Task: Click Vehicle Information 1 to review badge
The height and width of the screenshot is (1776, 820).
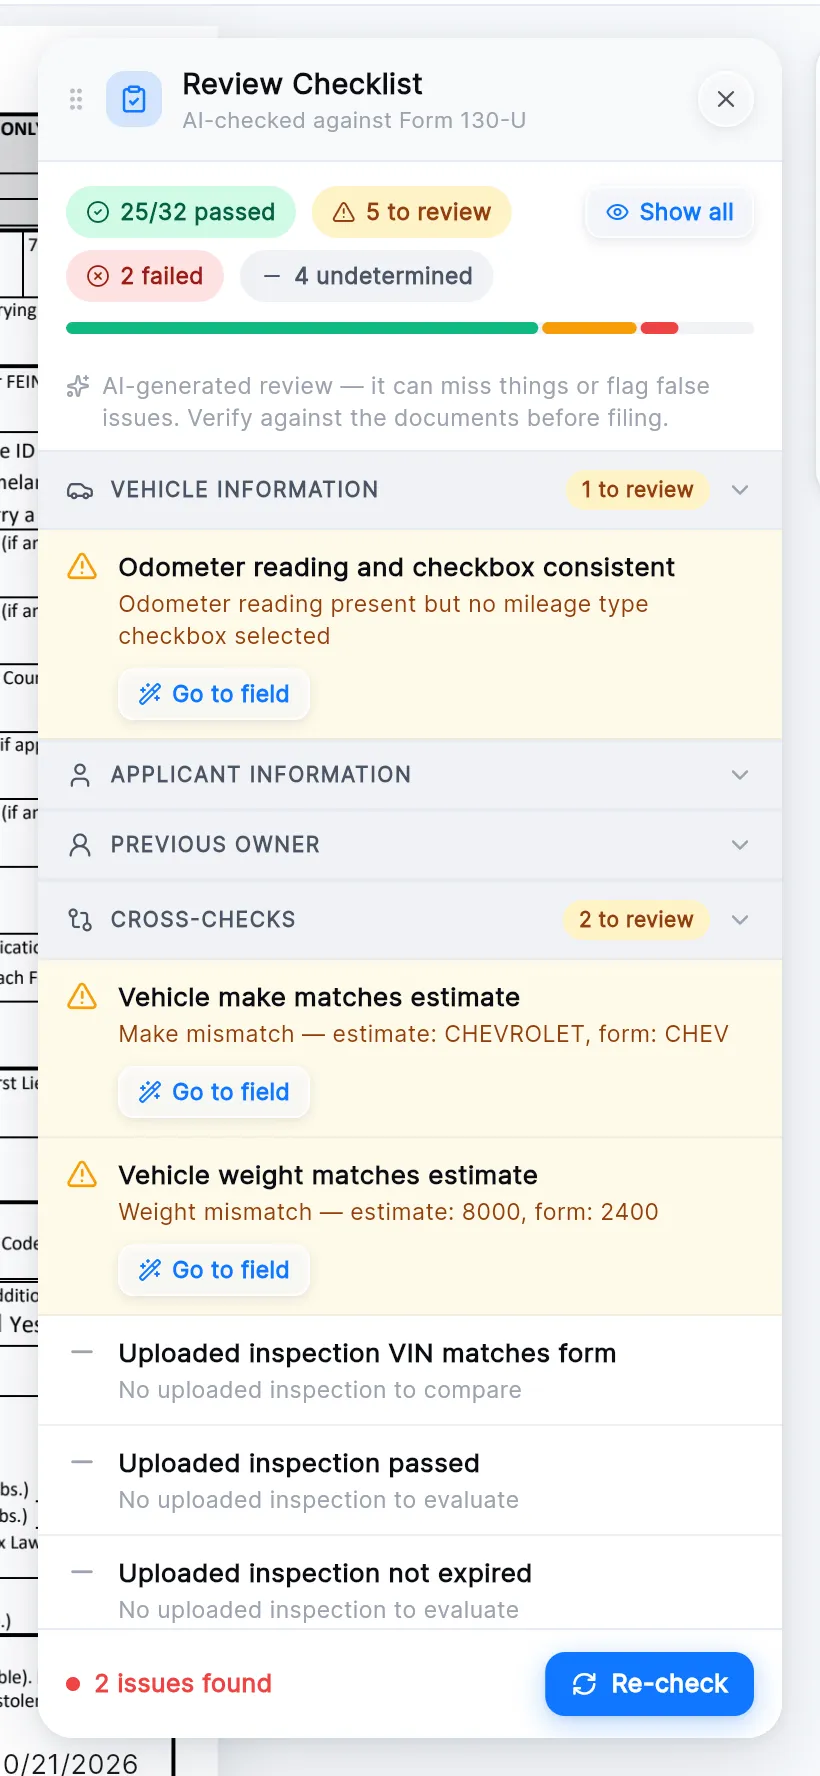Action: [637, 490]
